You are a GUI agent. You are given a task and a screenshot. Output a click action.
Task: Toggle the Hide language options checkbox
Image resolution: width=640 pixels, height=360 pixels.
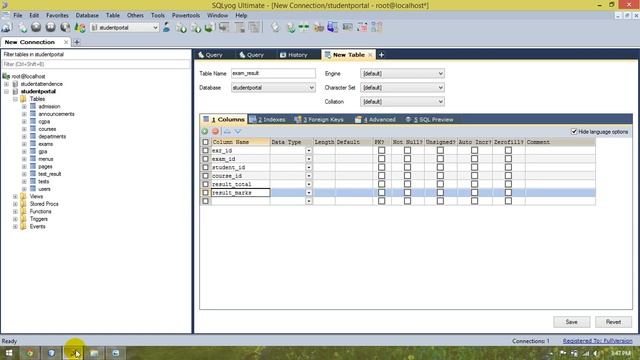point(574,131)
